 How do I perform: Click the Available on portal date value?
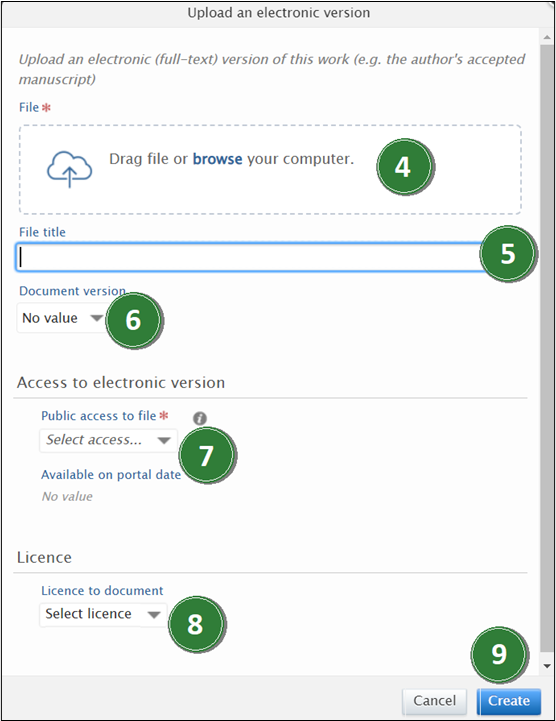tap(67, 497)
